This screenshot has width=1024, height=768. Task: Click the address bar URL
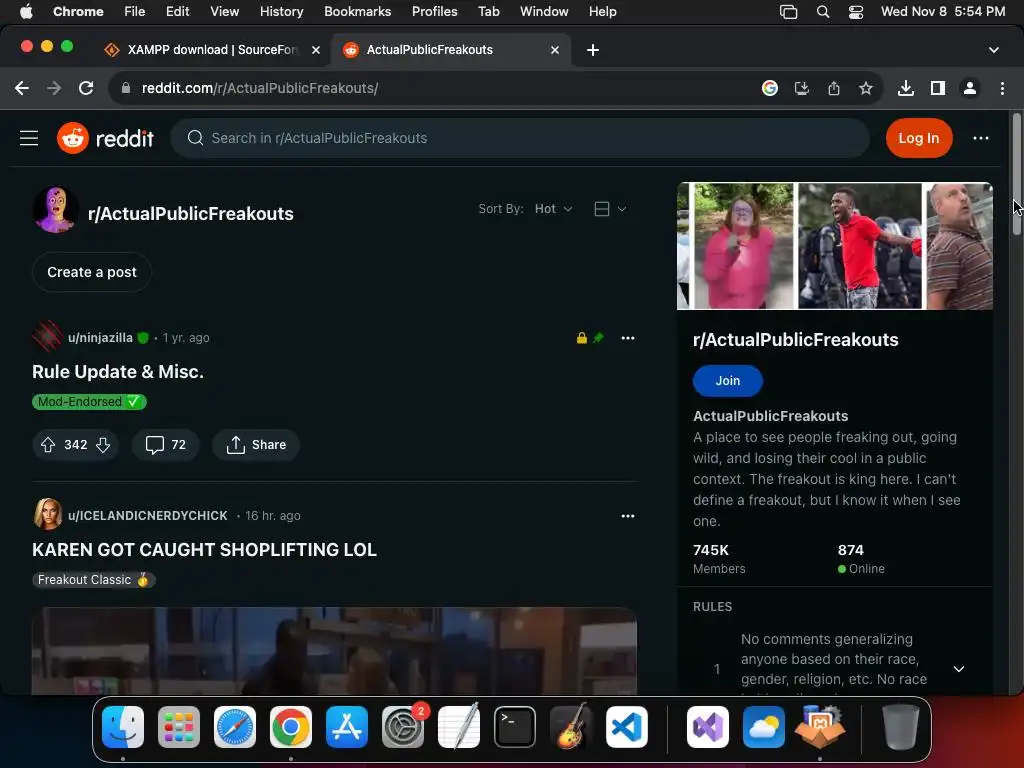click(x=260, y=88)
